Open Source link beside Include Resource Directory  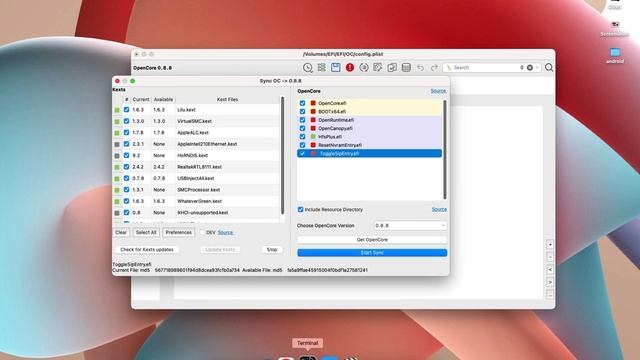[439, 209]
